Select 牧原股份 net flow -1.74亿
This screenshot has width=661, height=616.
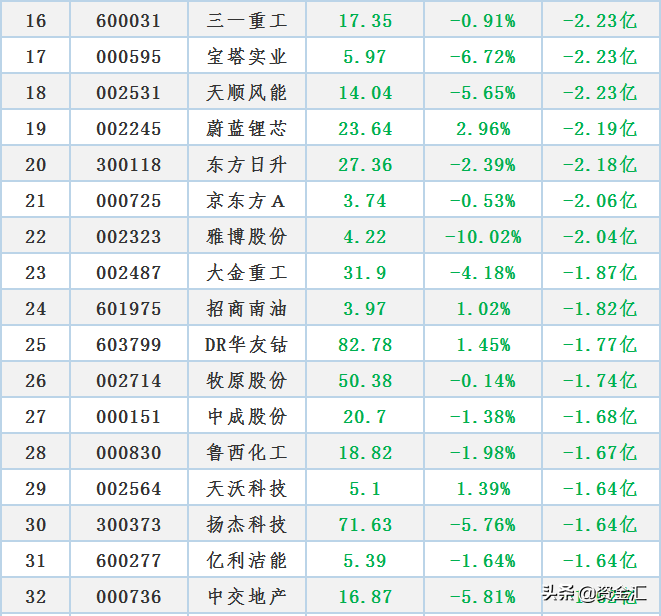tap(600, 381)
